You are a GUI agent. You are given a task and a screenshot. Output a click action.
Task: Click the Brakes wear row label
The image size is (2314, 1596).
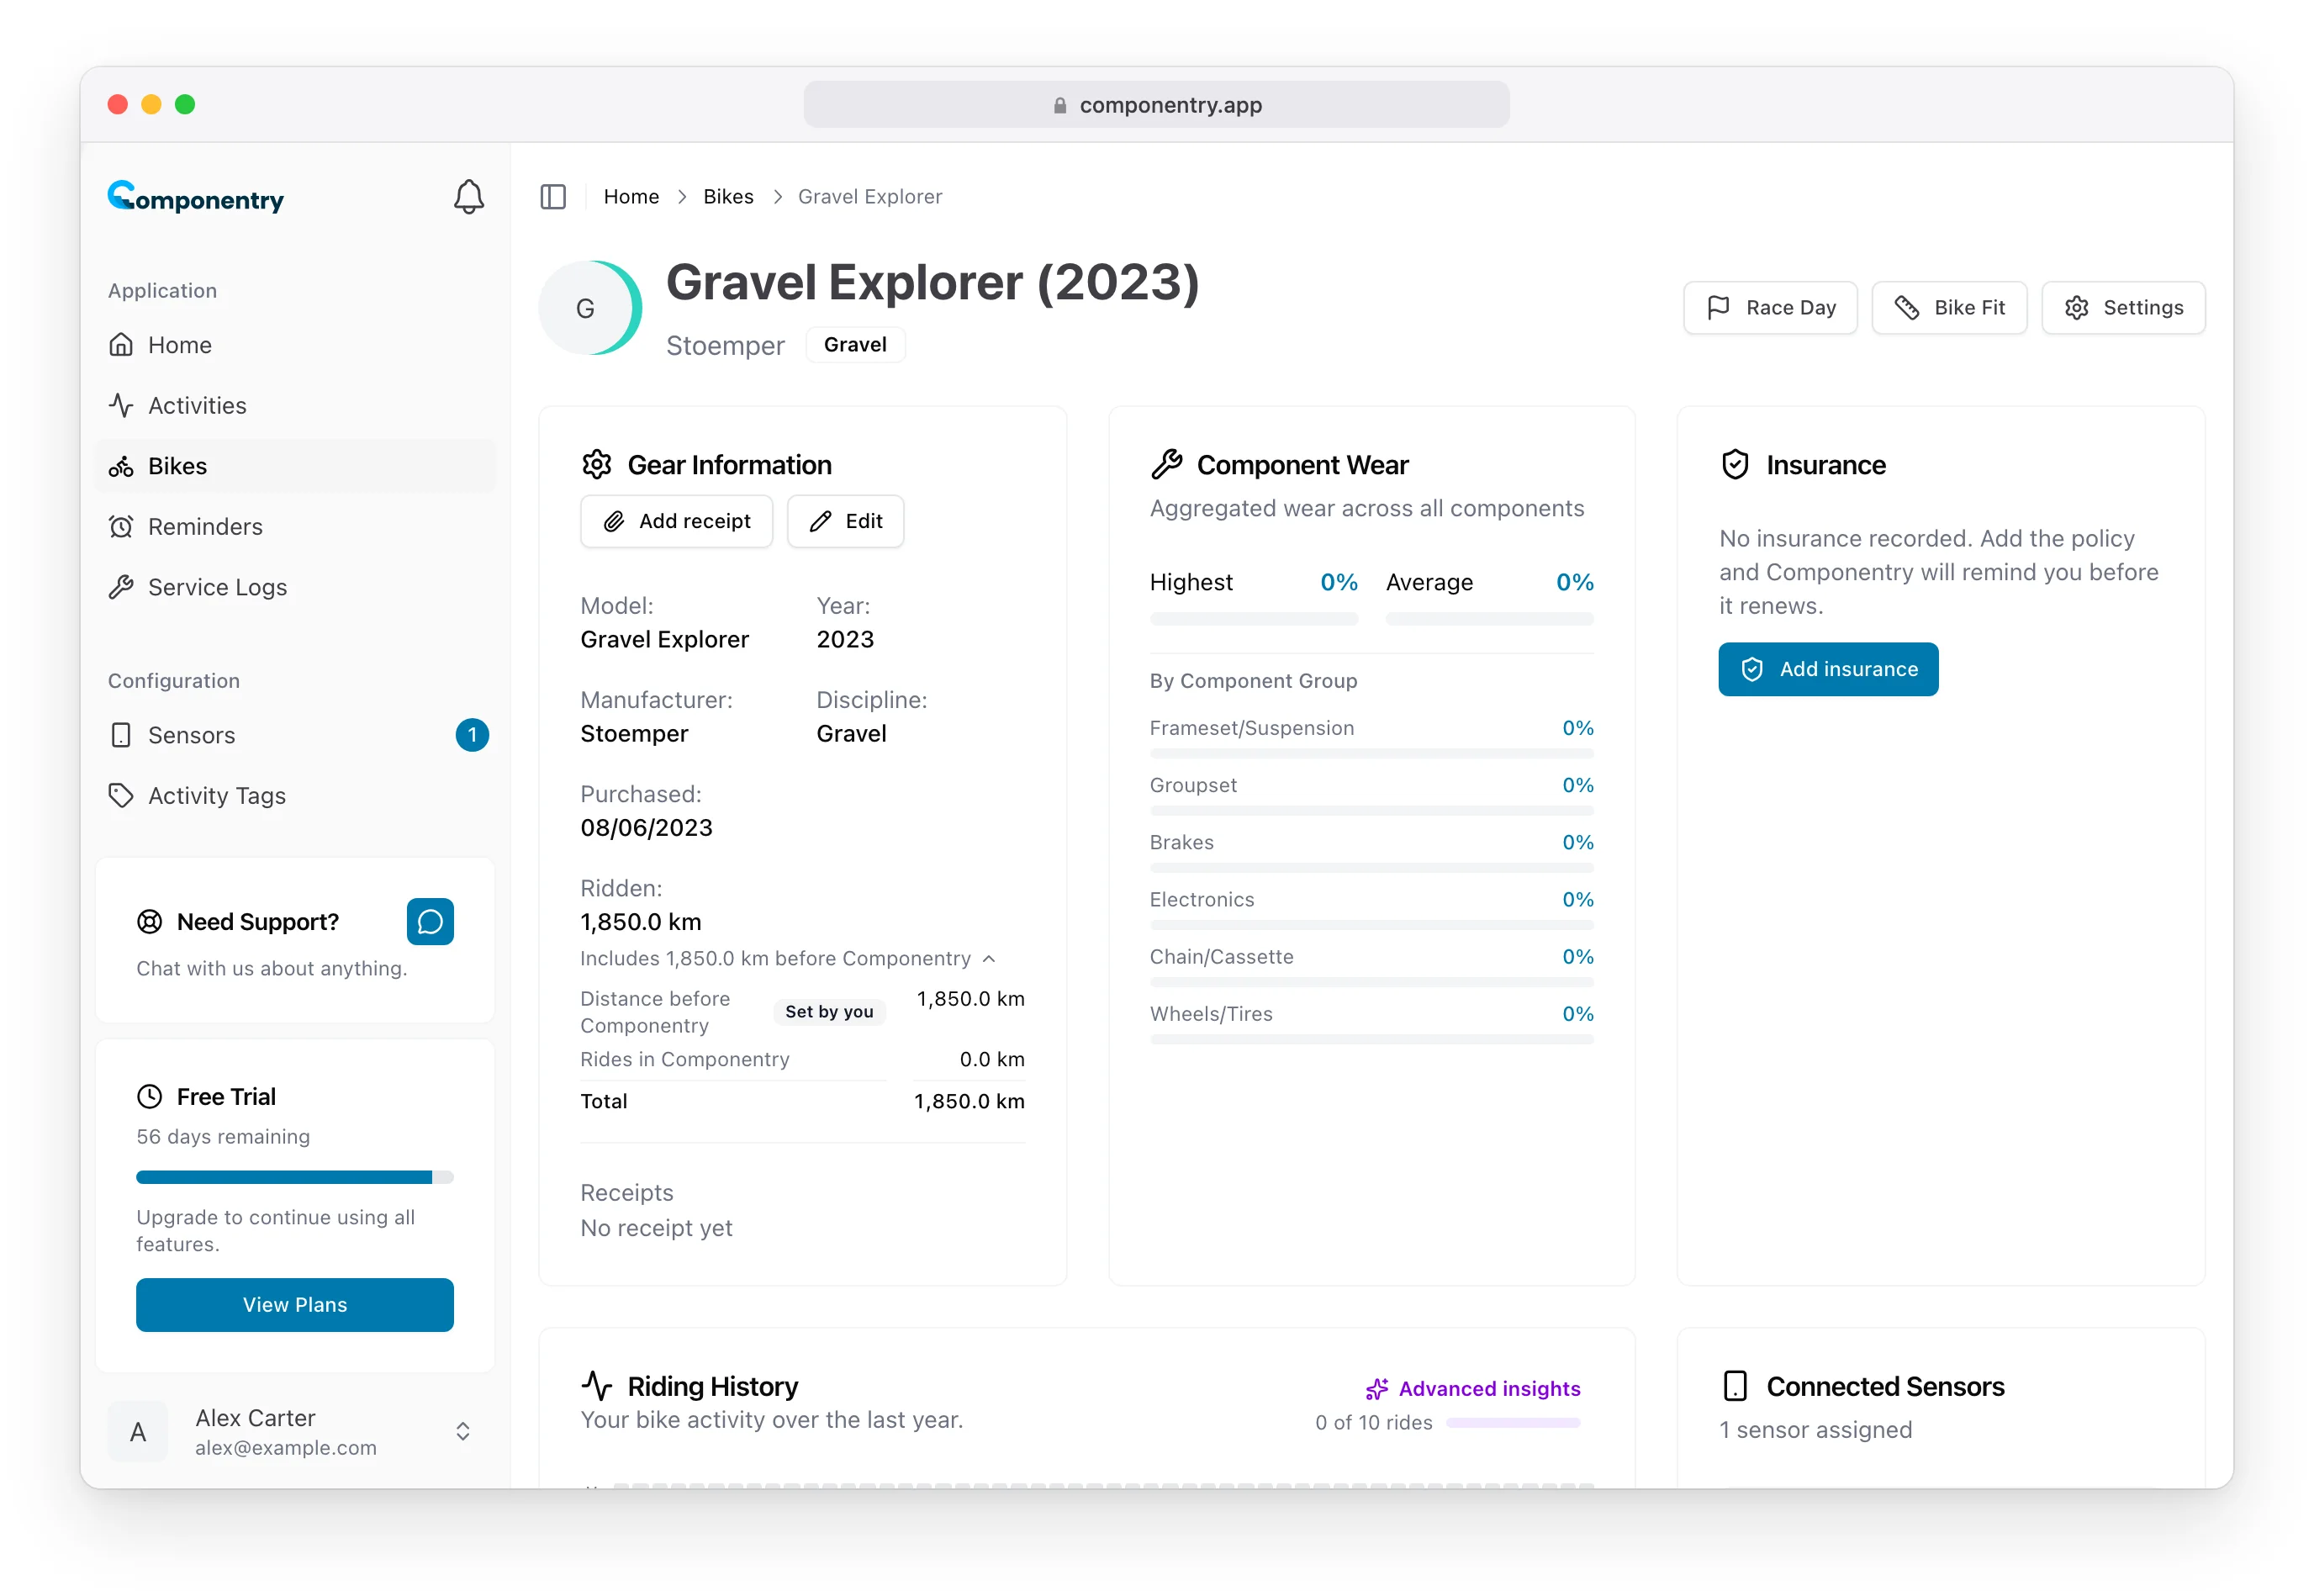1182,842
